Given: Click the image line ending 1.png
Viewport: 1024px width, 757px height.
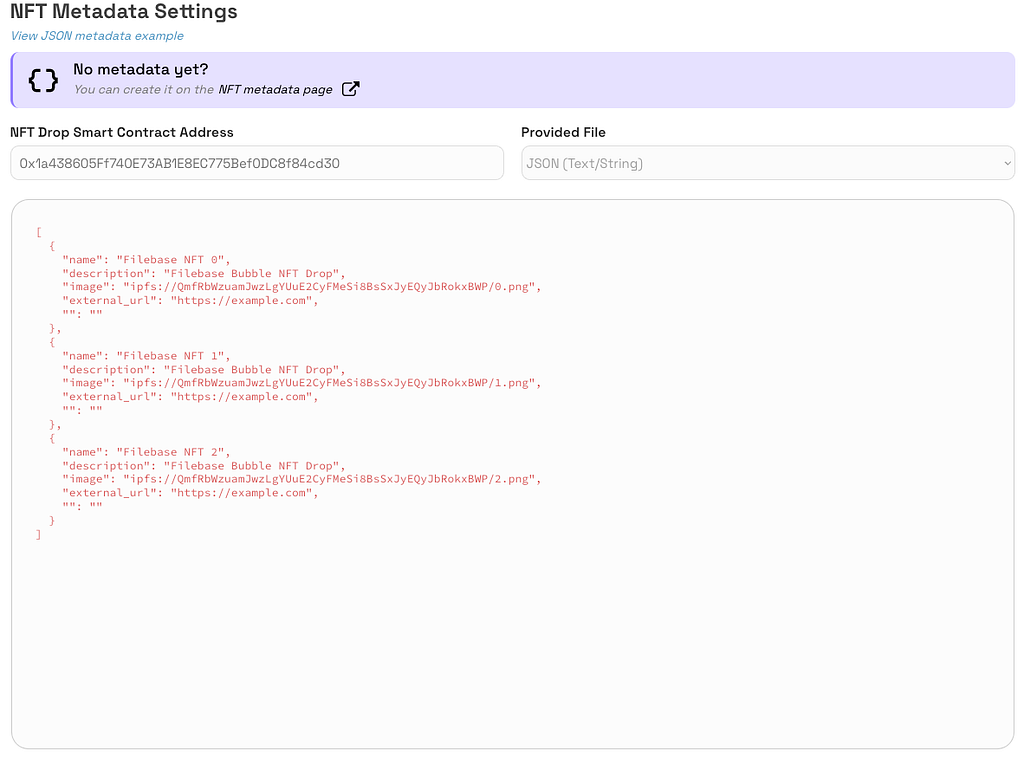Looking at the screenshot, I should [x=302, y=383].
